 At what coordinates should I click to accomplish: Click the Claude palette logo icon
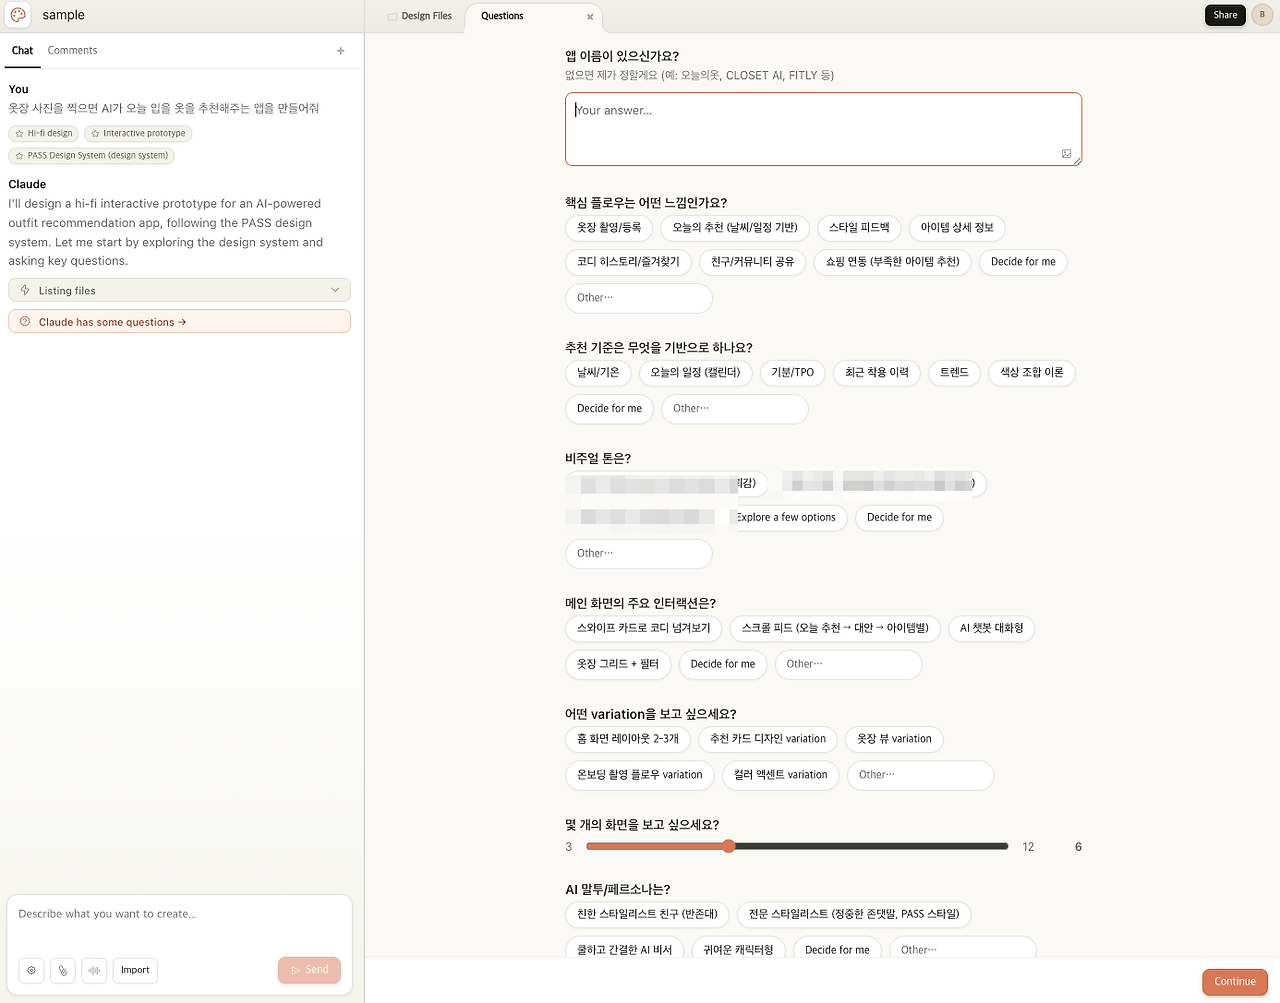18,15
